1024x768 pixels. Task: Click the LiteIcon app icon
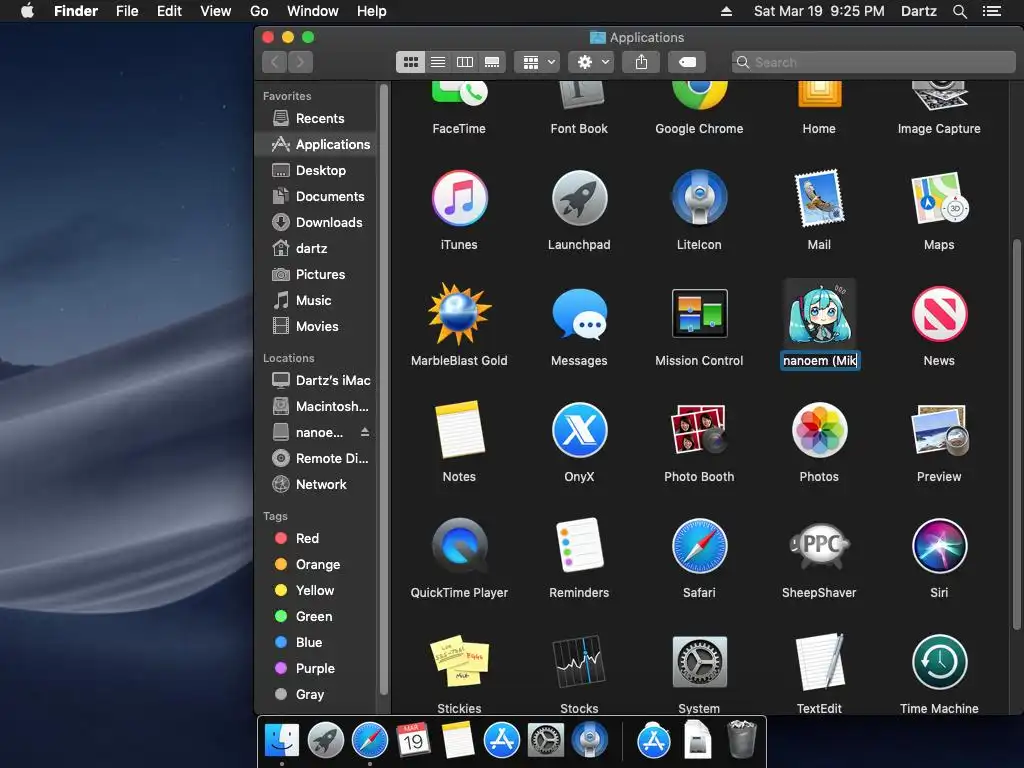[x=699, y=198]
